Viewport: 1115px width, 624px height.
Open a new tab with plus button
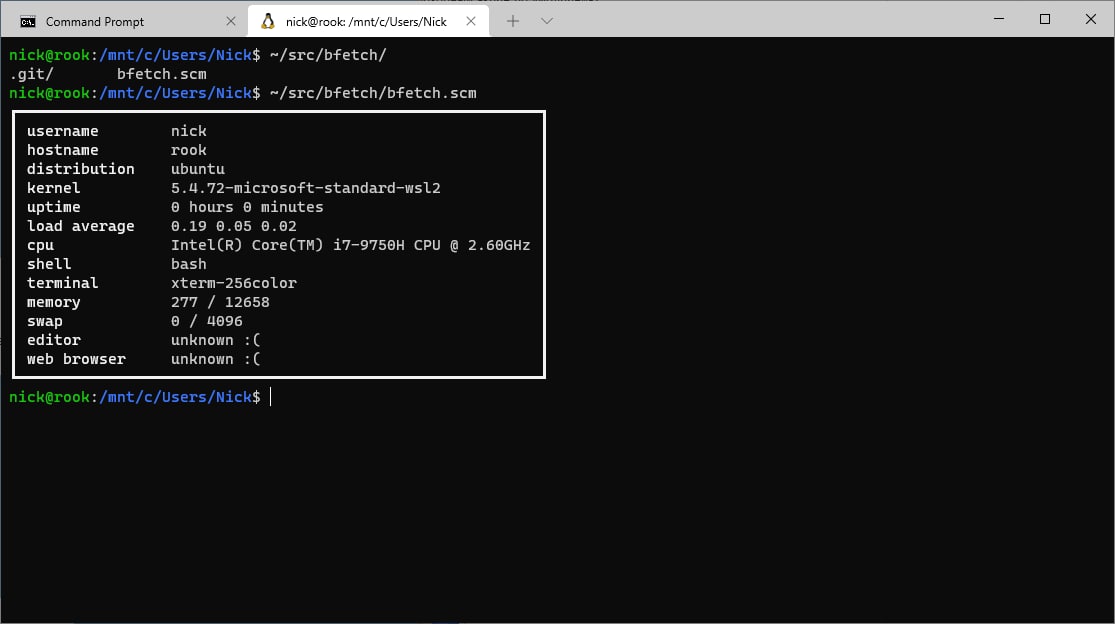(513, 21)
